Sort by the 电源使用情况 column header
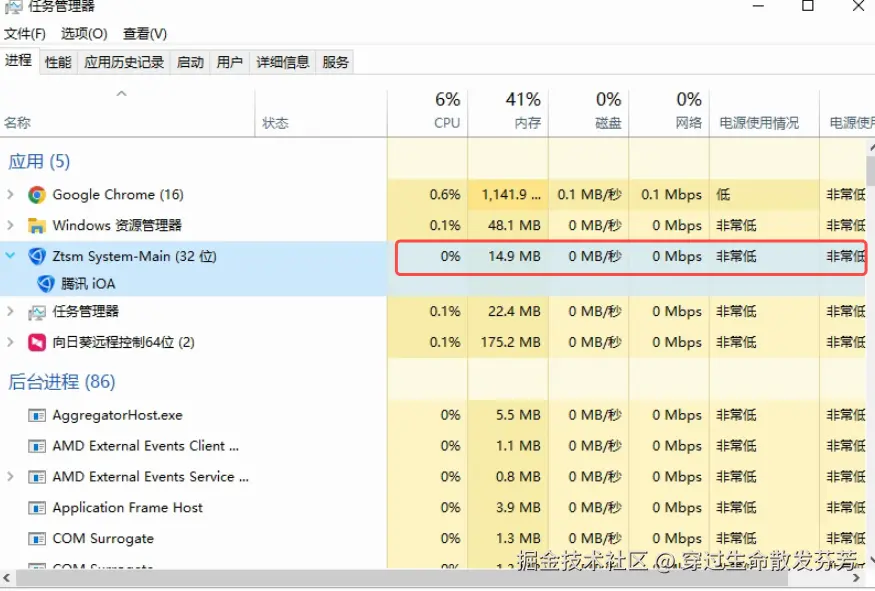Viewport: 875px width, 591px height. point(764,113)
